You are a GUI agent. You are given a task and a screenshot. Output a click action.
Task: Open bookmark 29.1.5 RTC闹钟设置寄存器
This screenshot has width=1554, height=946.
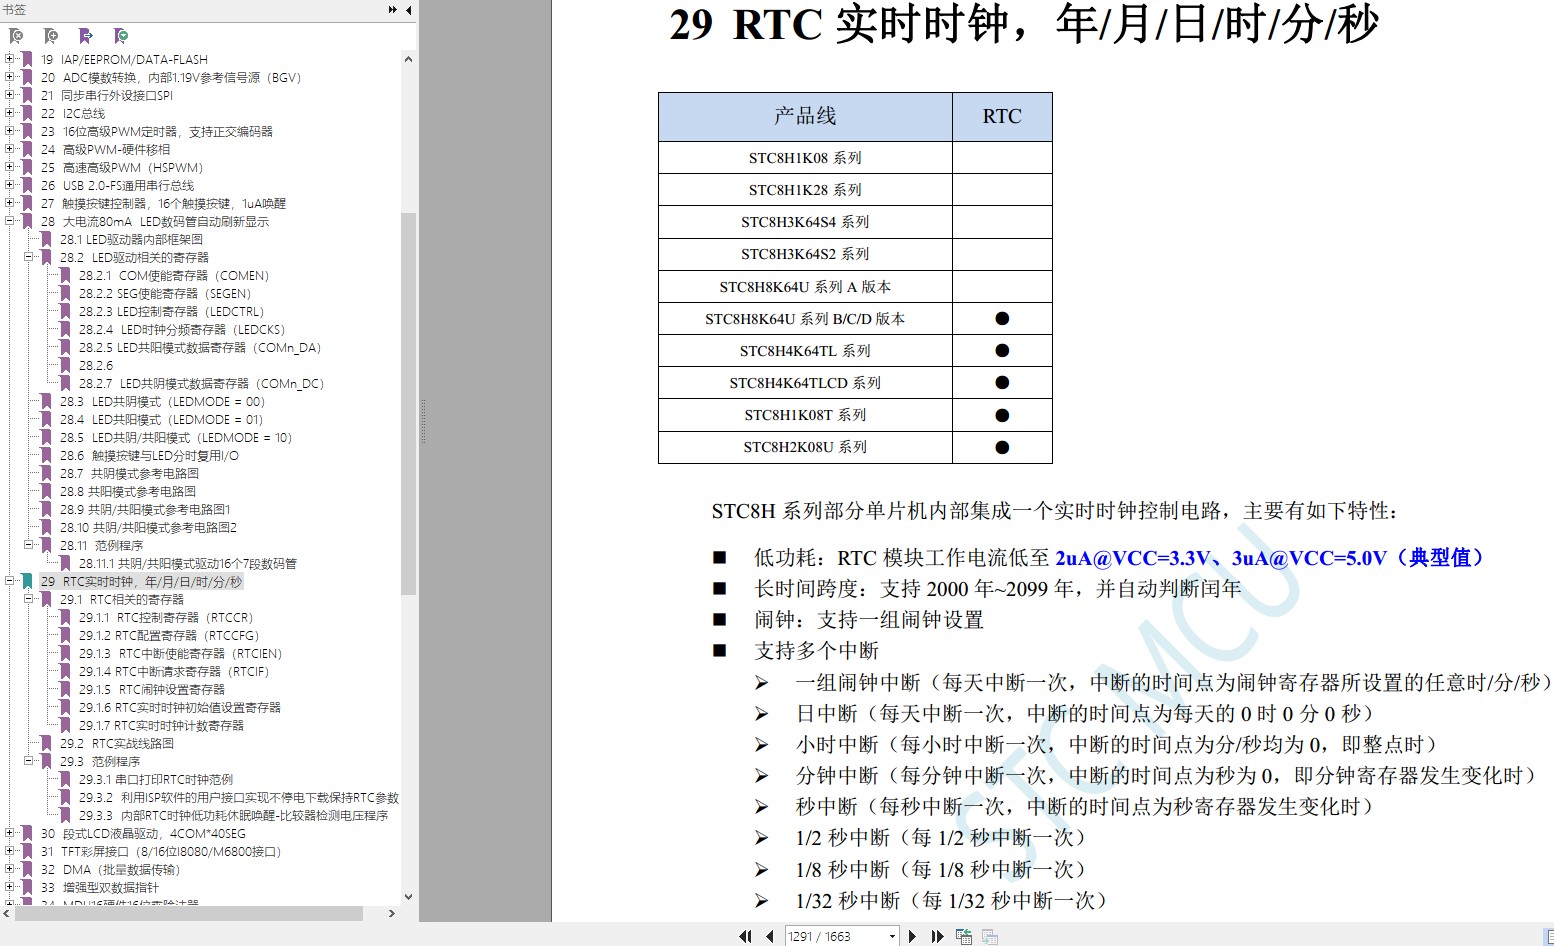coord(152,689)
